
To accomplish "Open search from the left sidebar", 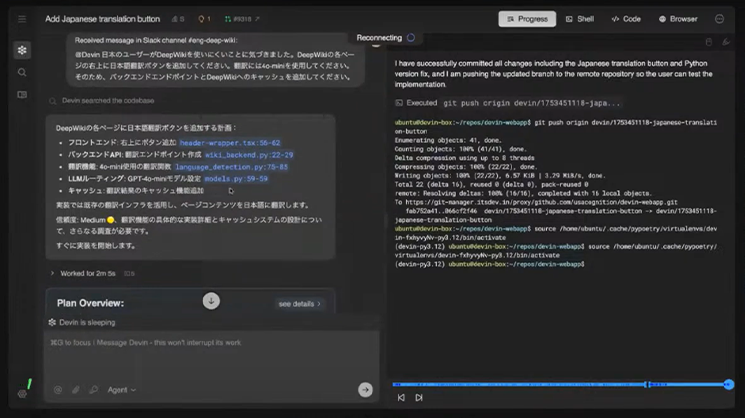I will pyautogui.click(x=22, y=72).
